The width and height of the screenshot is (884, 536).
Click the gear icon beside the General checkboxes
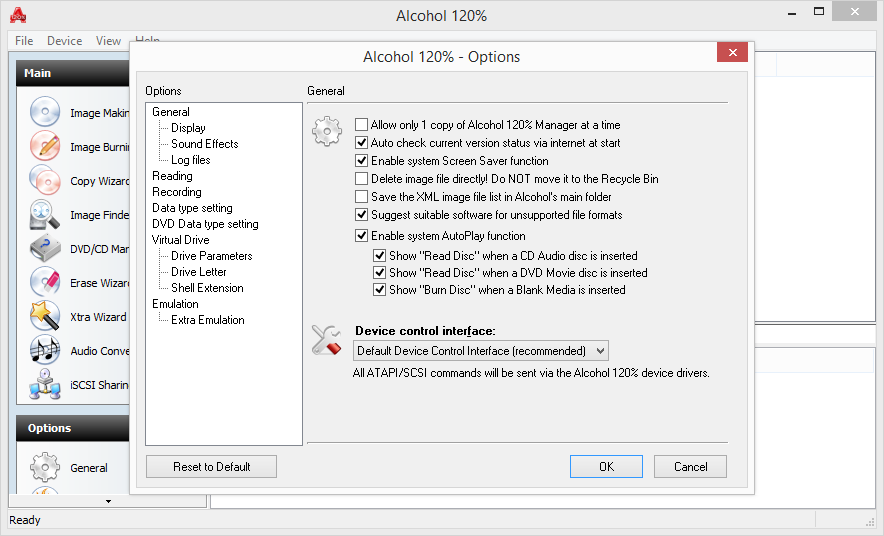(327, 132)
